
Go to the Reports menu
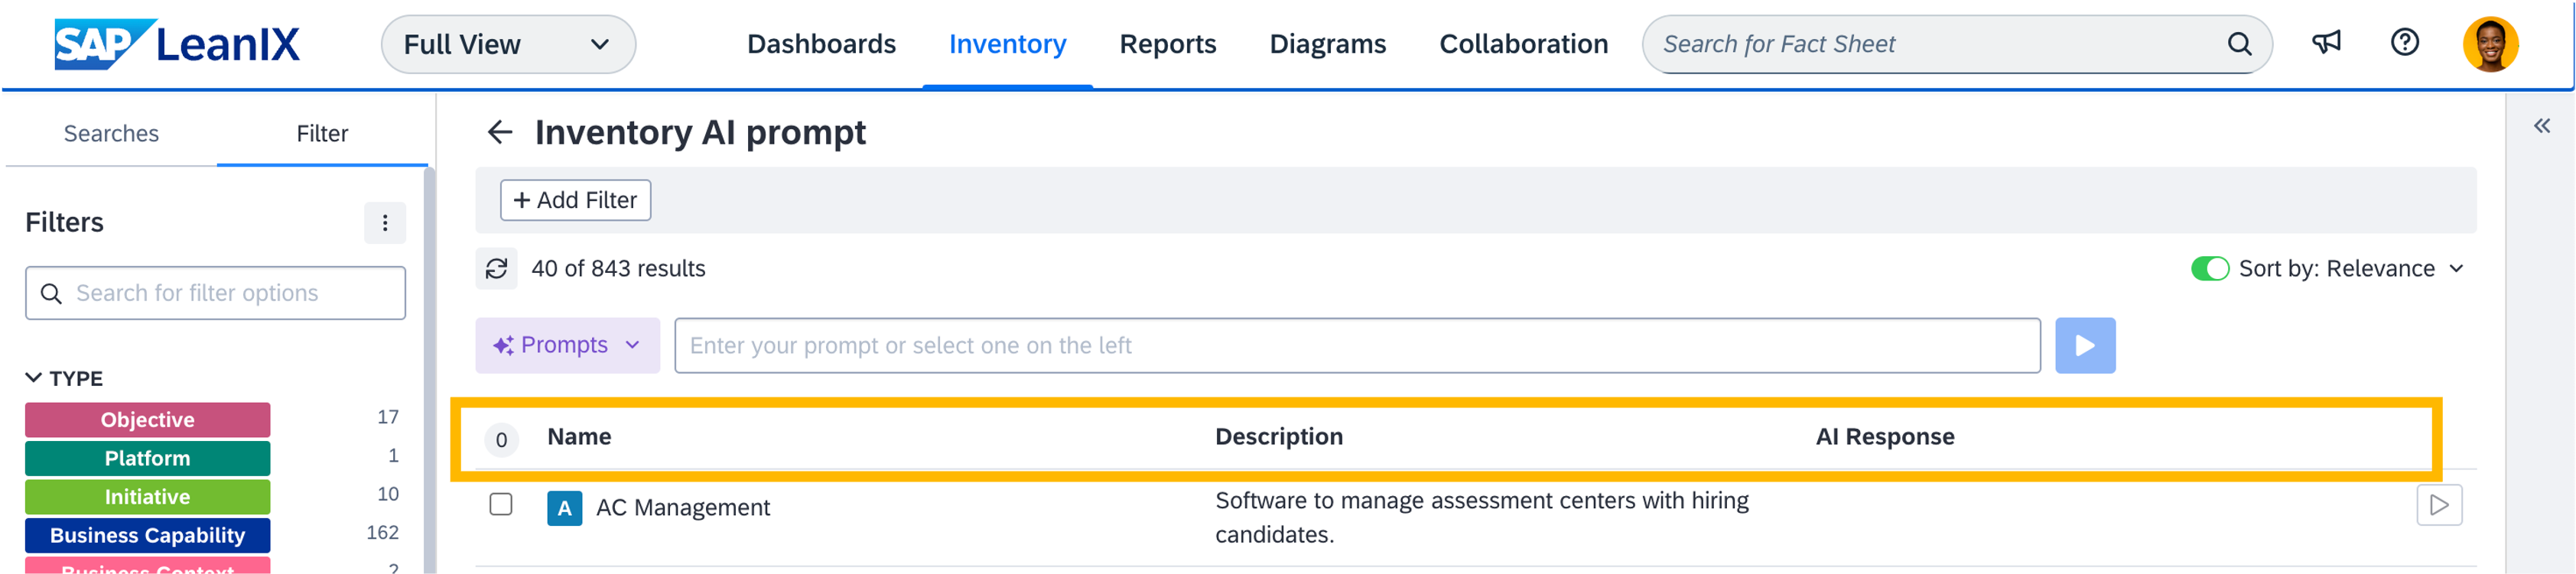click(1167, 44)
